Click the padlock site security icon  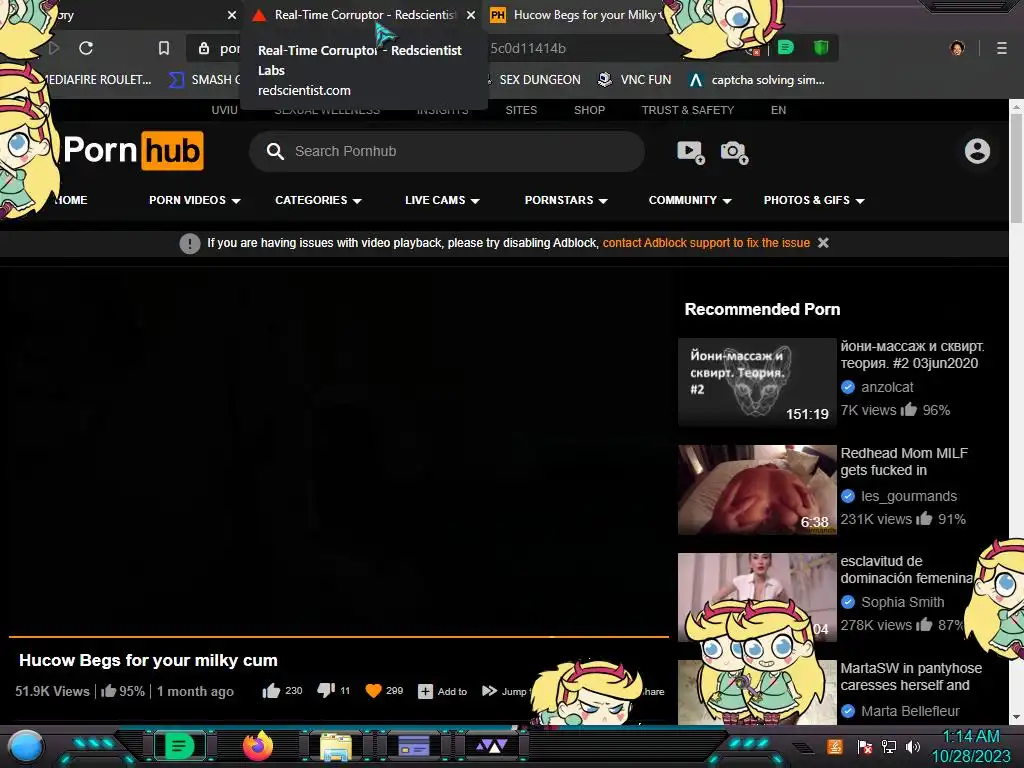(x=204, y=48)
